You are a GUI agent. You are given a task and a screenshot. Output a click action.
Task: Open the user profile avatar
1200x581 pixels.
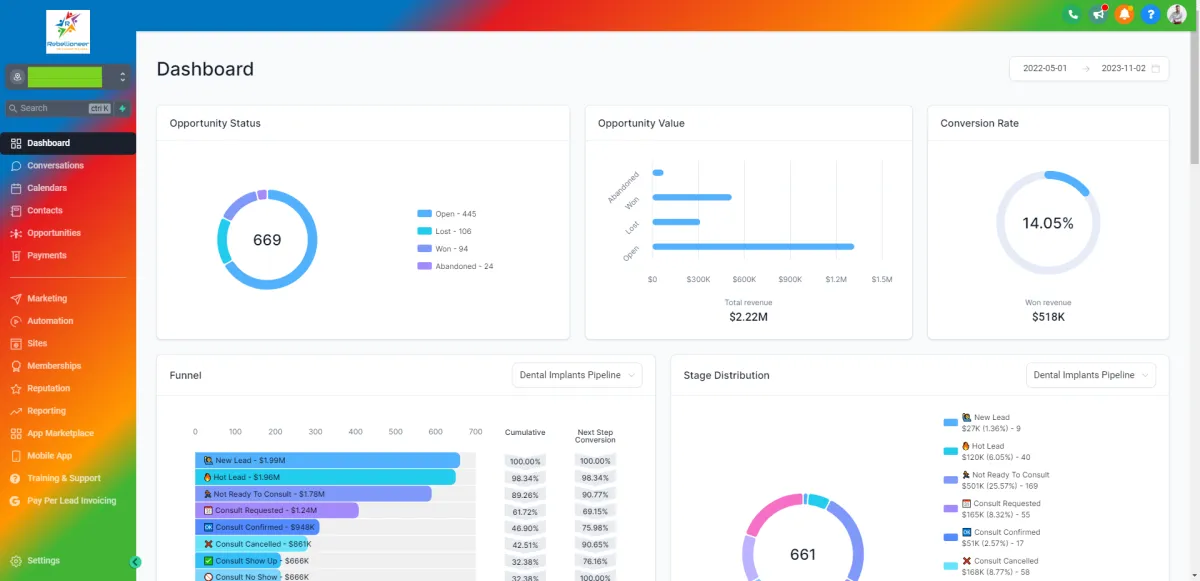(1177, 14)
